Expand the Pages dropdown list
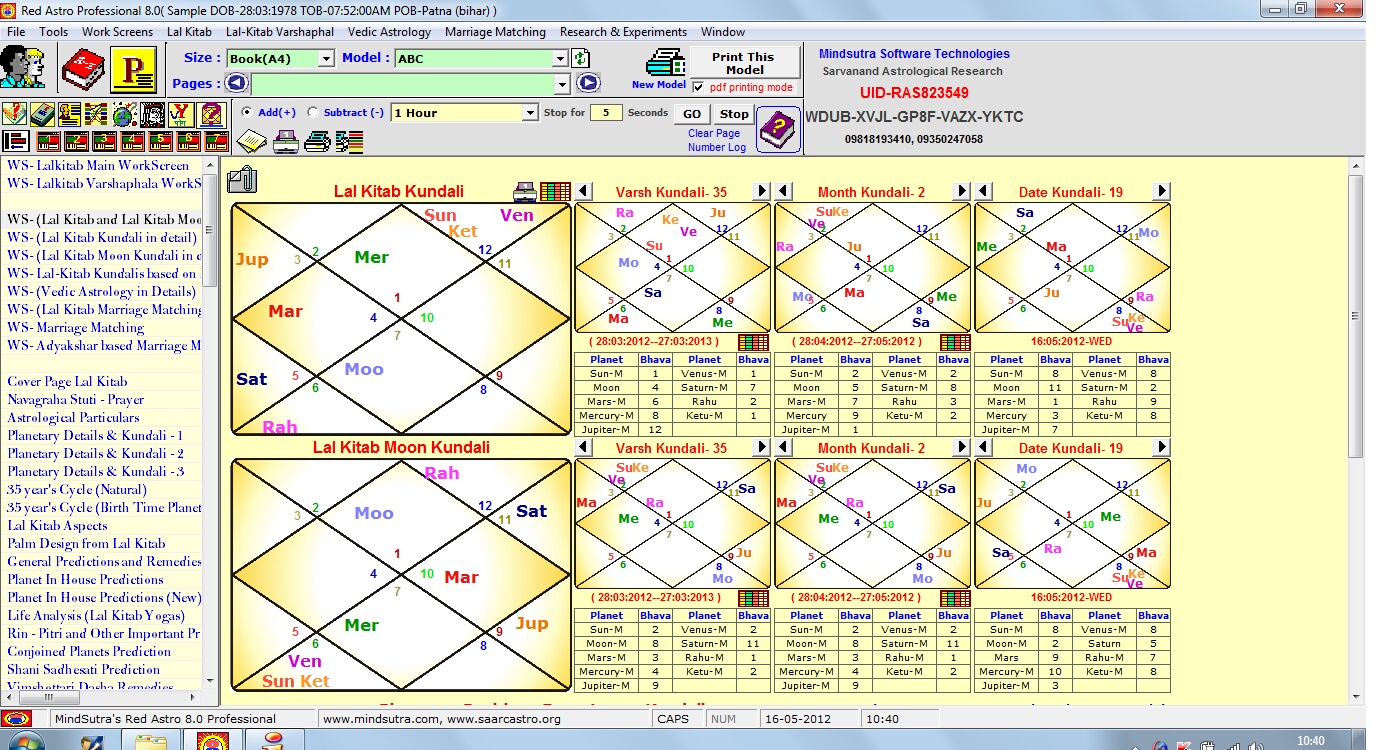 561,84
